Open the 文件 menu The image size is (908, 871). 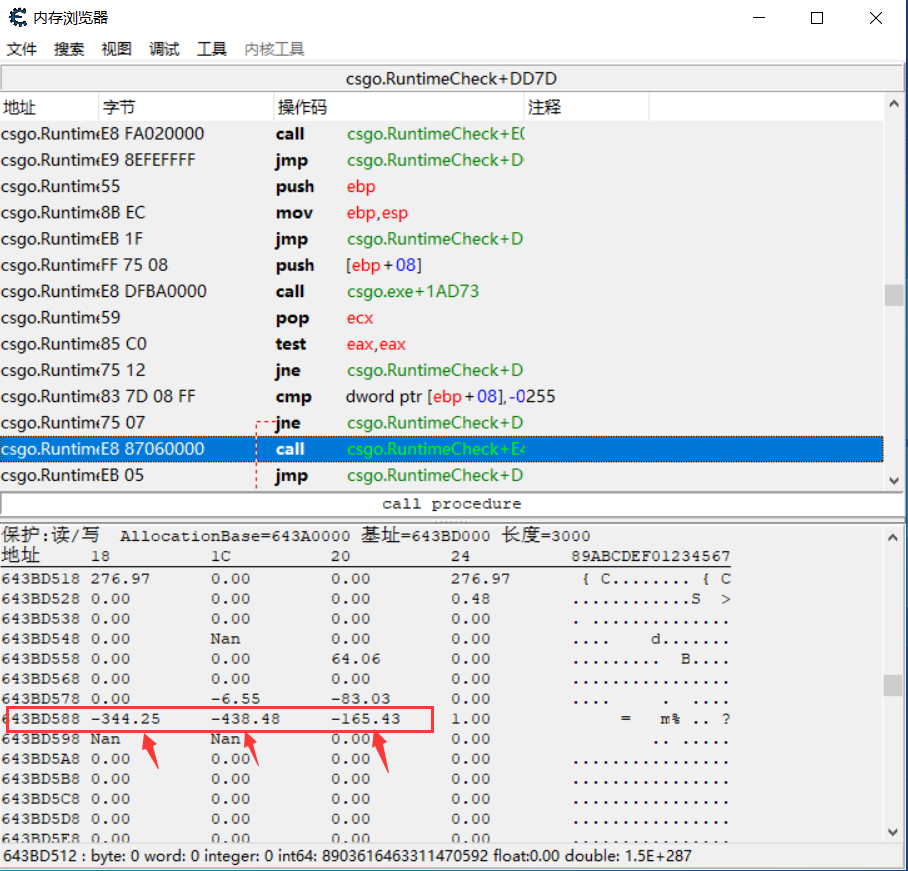[22, 49]
